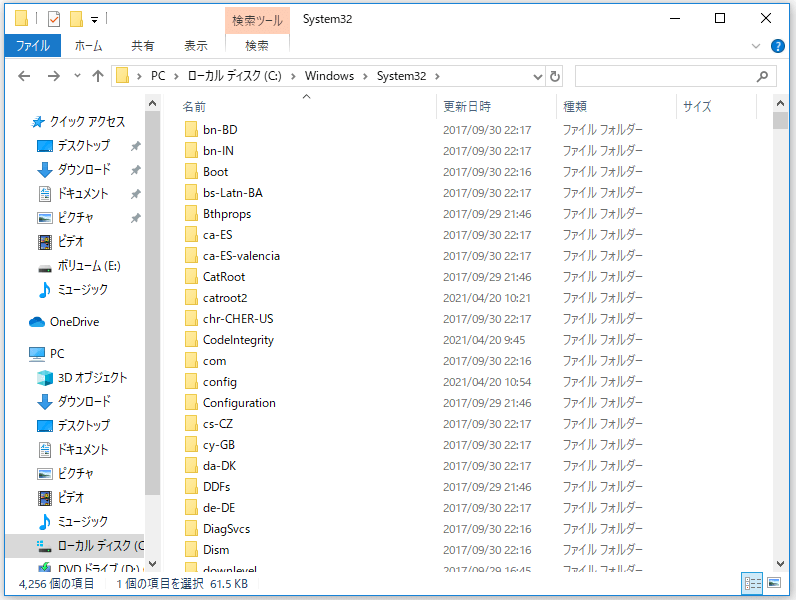Open the ファイル menu tab

32,46
